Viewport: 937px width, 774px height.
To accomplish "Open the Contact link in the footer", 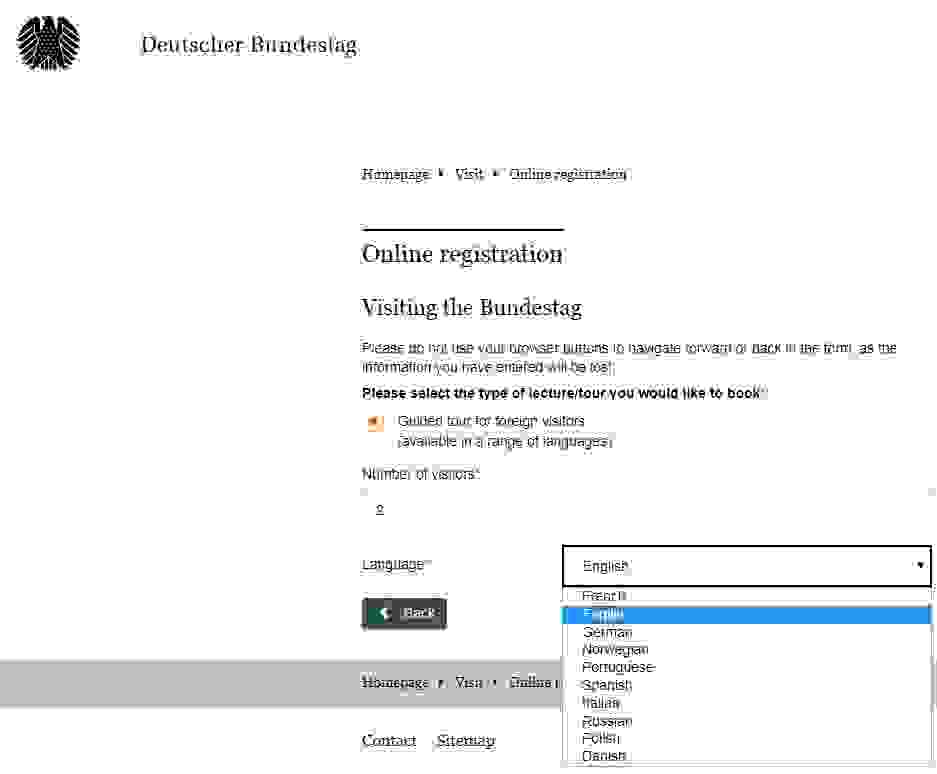I will [x=388, y=741].
